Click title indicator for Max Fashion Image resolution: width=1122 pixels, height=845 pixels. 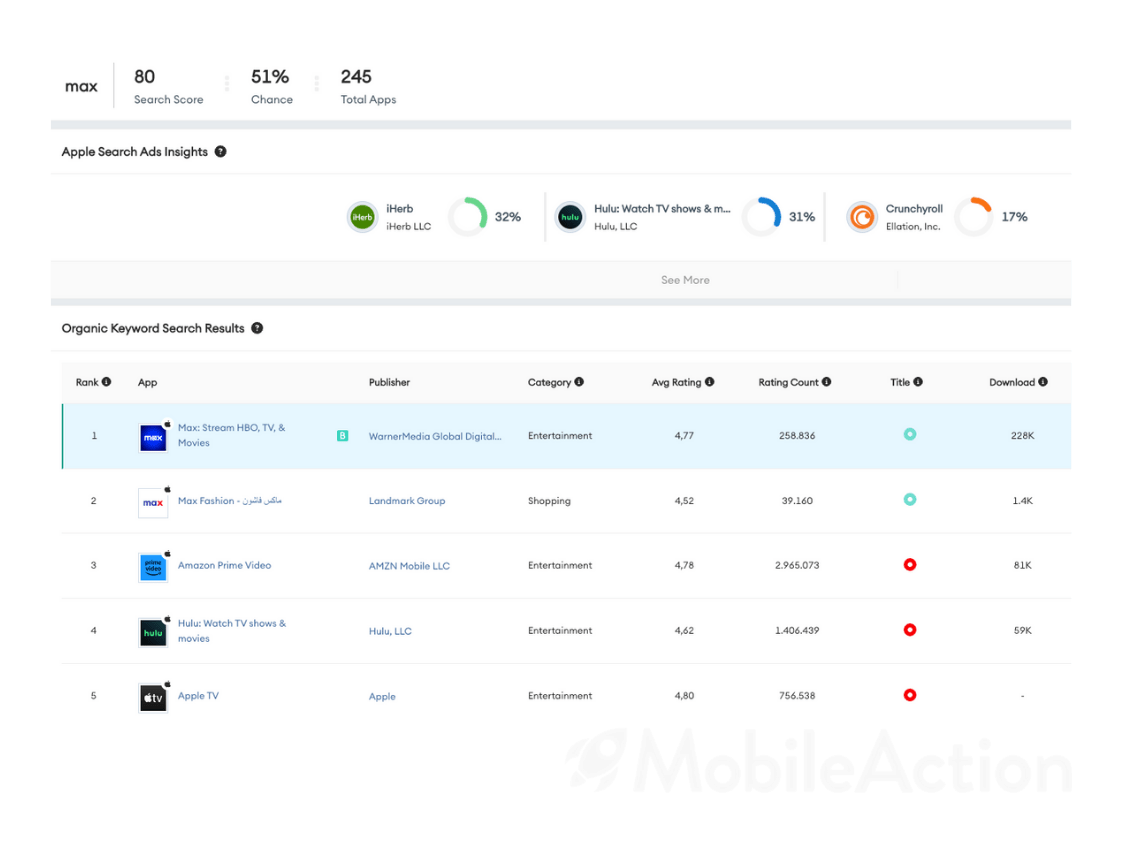point(909,499)
